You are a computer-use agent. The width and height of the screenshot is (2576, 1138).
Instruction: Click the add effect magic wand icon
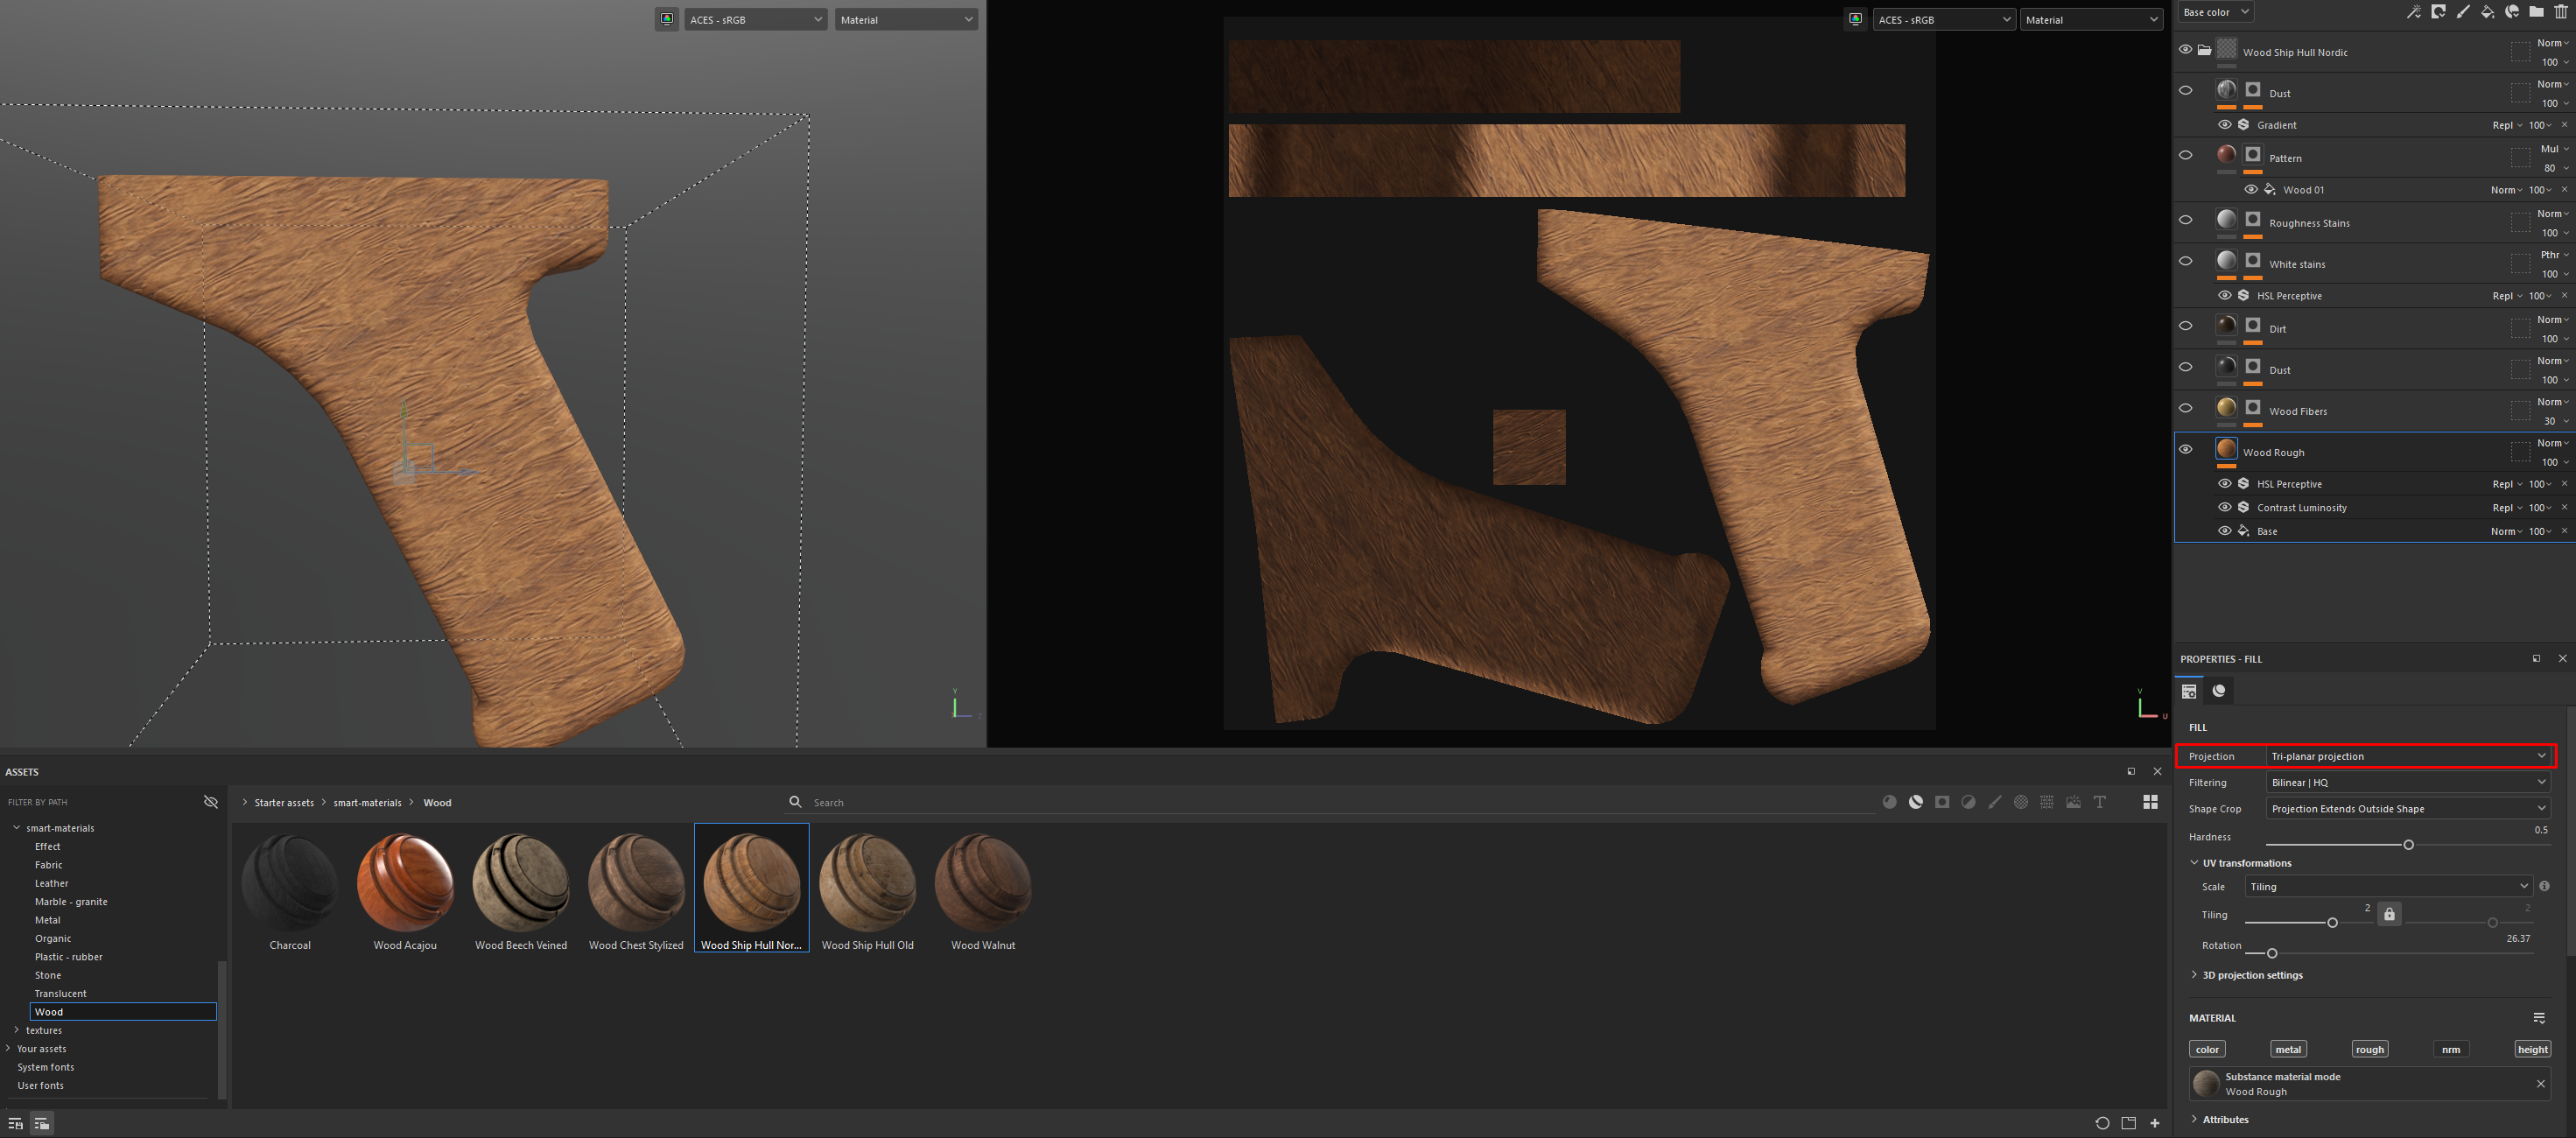click(x=2413, y=12)
